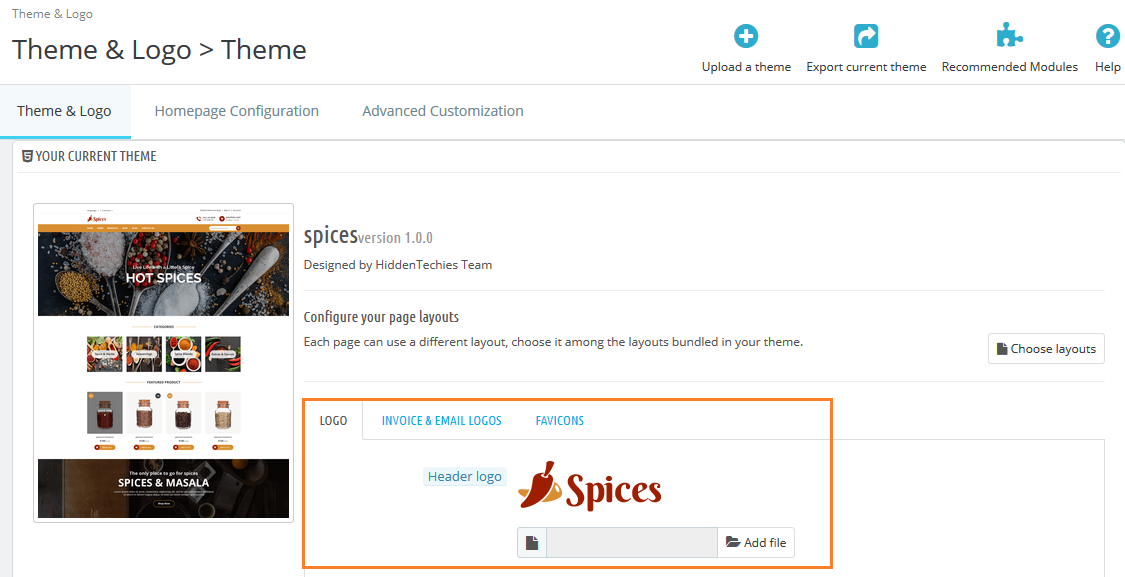Click the Export current theme refresh icon

point(866,35)
